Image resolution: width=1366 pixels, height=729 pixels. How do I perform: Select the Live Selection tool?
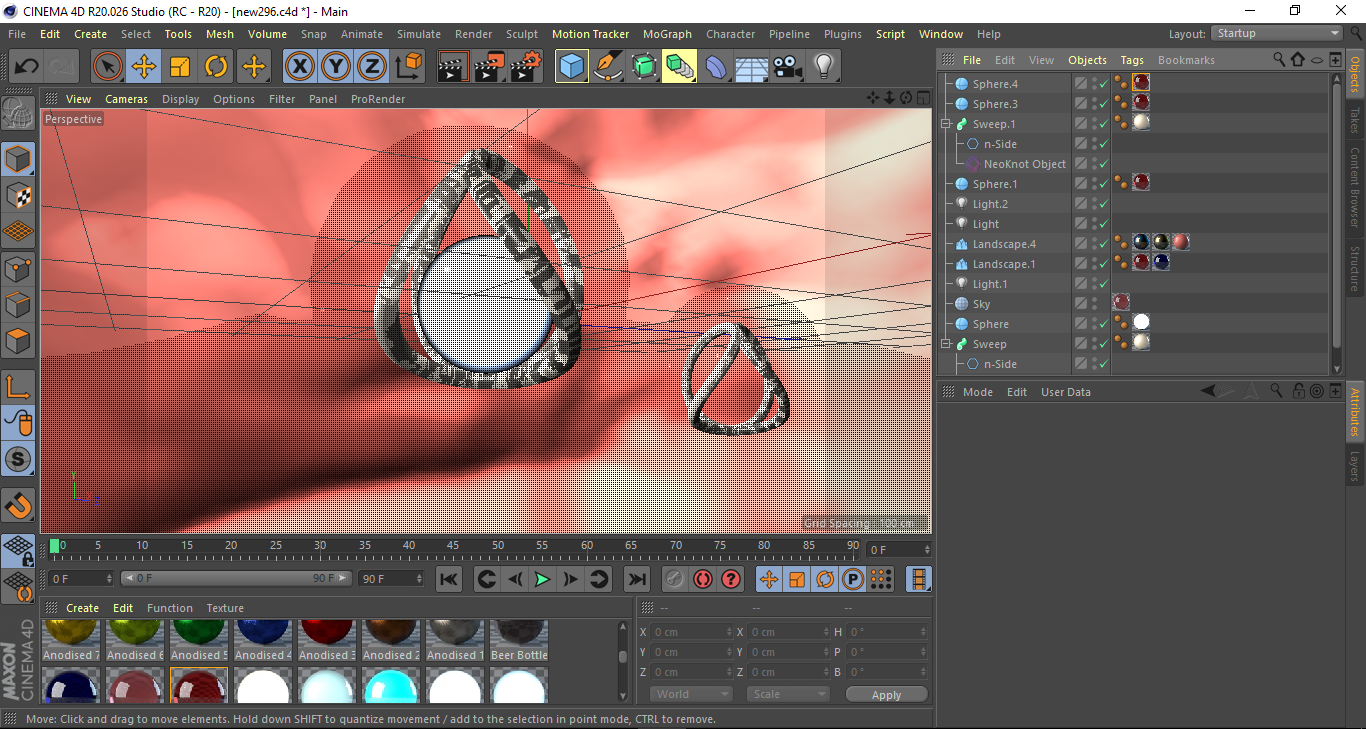(x=108, y=67)
